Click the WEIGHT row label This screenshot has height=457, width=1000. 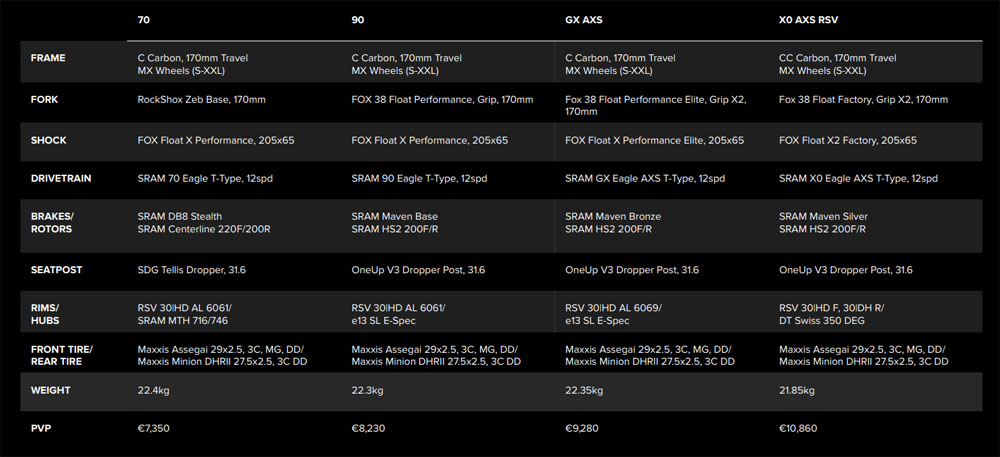[50, 390]
